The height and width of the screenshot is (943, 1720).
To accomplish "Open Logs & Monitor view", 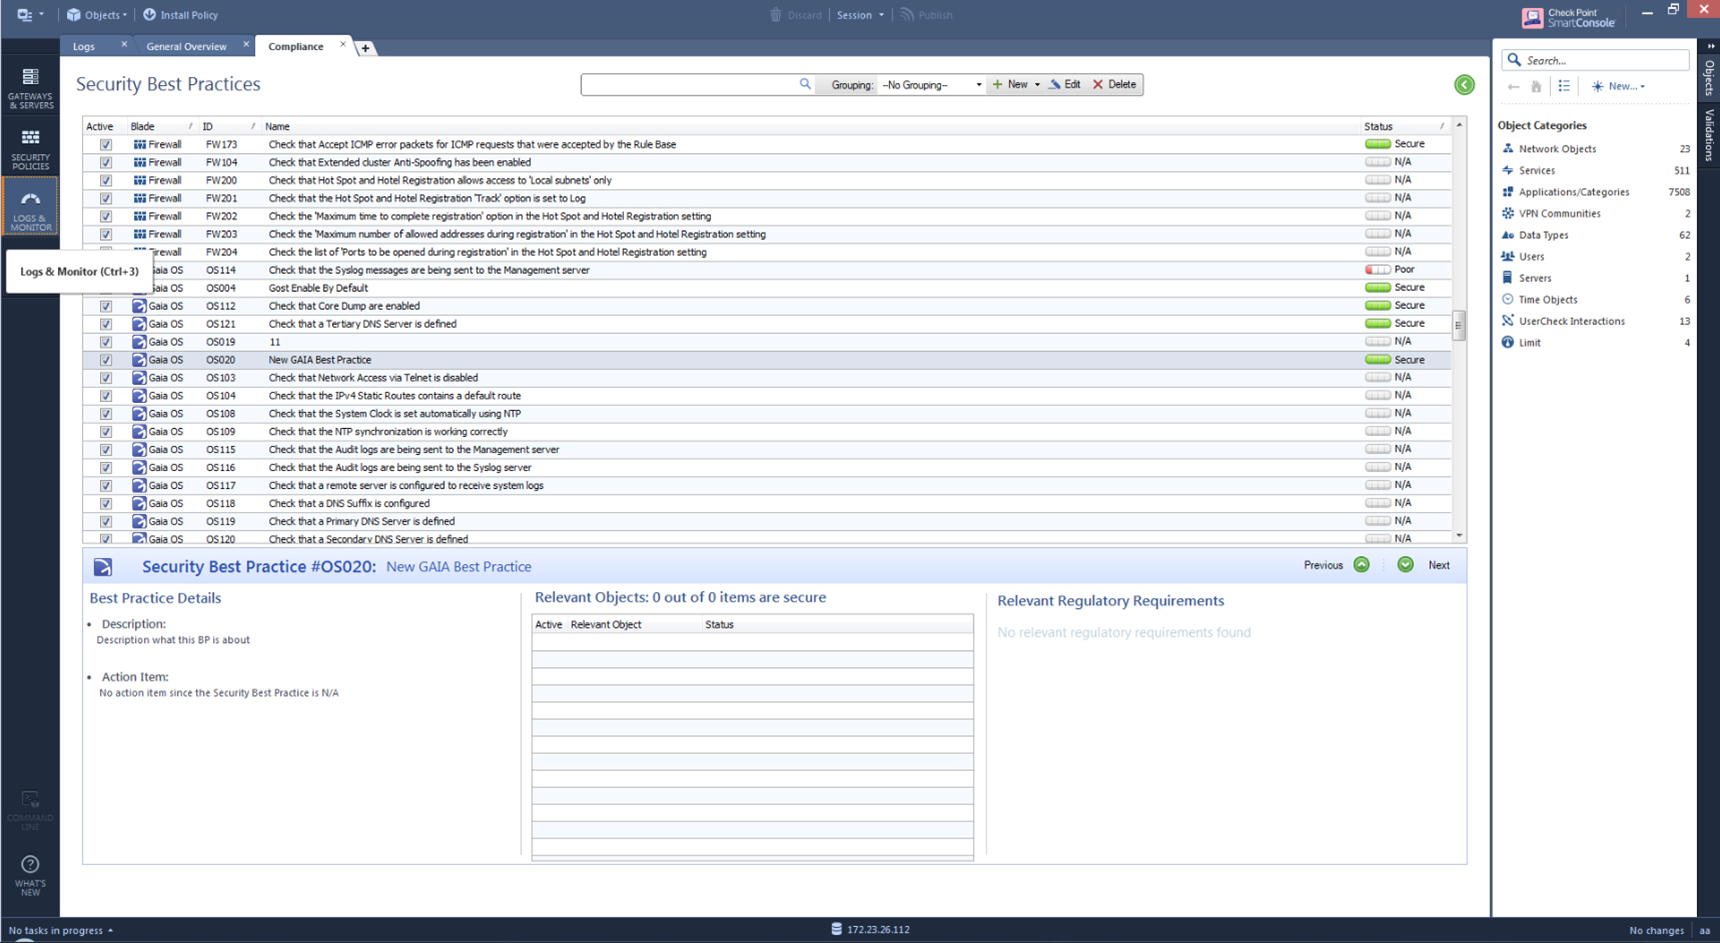I will point(30,208).
